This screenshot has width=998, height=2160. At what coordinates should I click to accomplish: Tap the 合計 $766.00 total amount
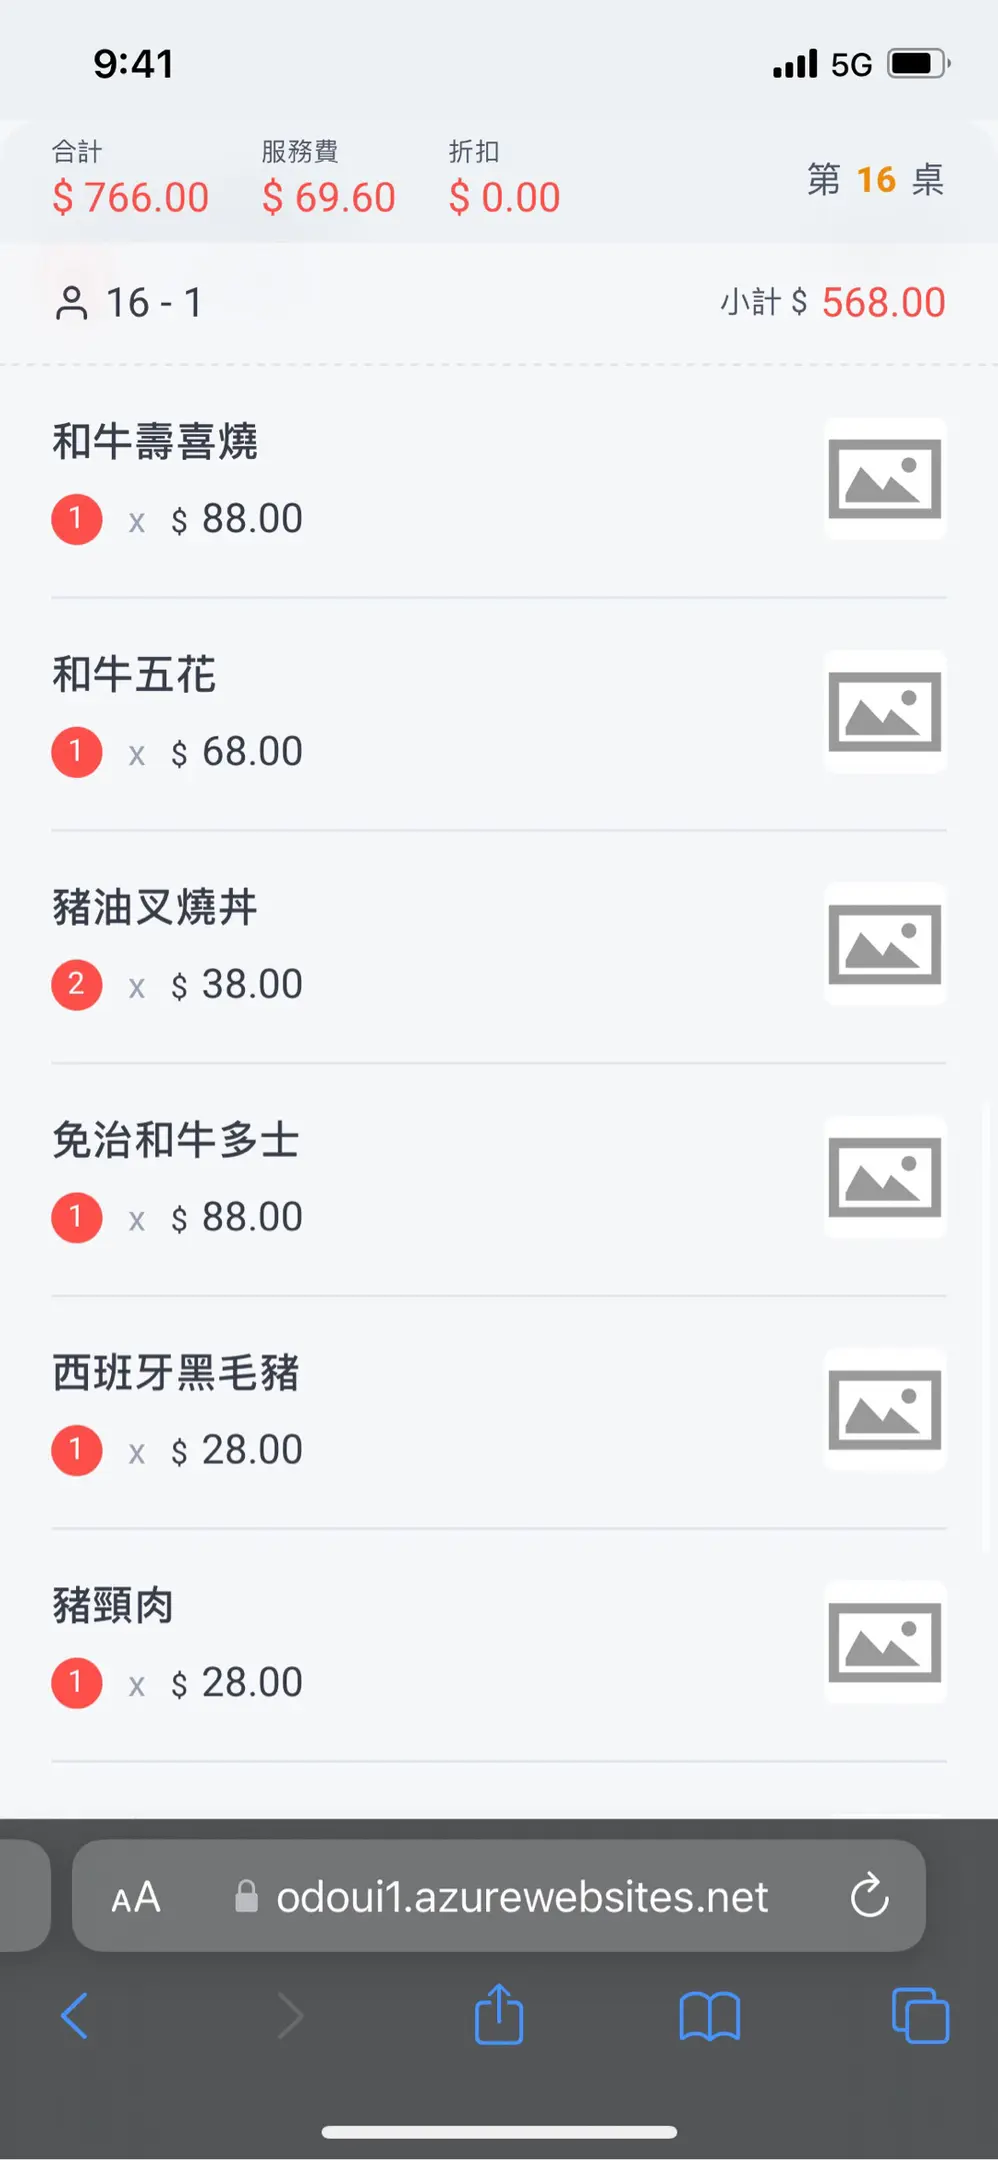[x=131, y=197]
